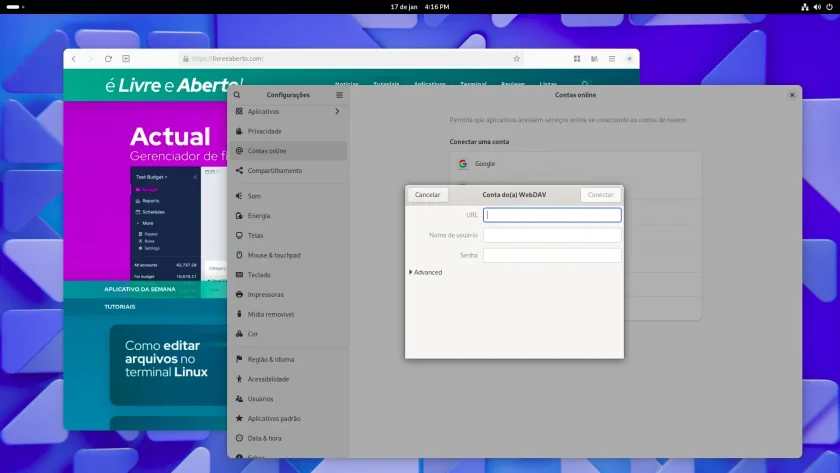This screenshot has width=840, height=473.
Task: Open Mídia removível settings
Action: 288,314
